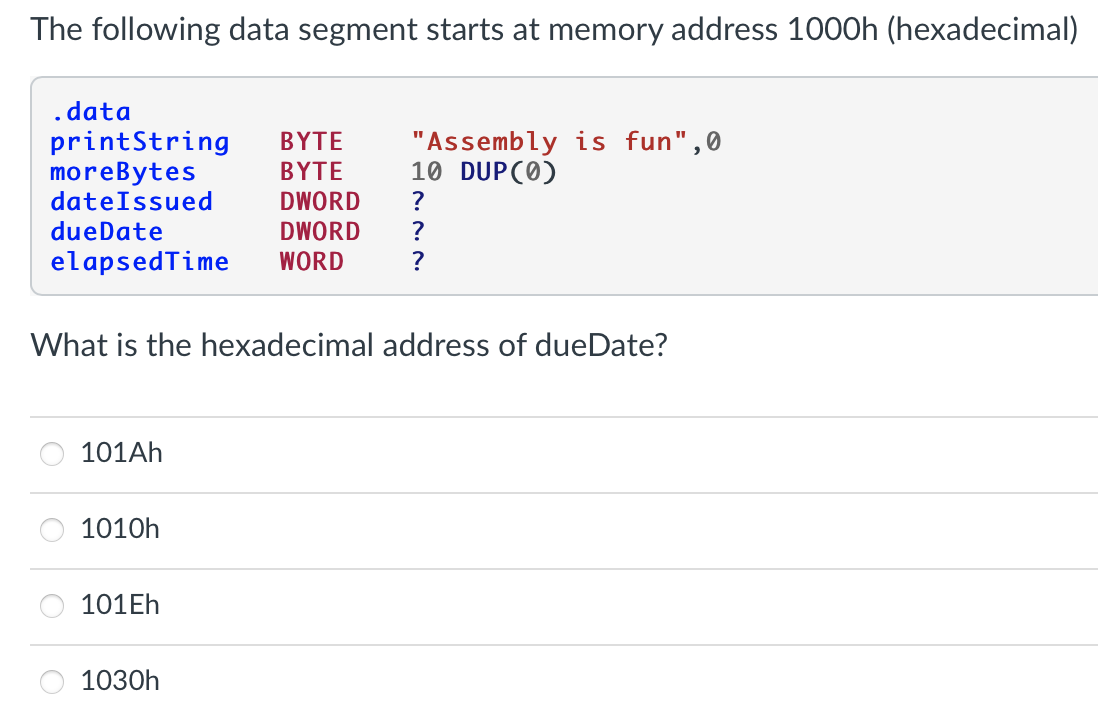Image resolution: width=1098 pixels, height=714 pixels.
Task: Click the dueDate variable name
Action: 107,231
